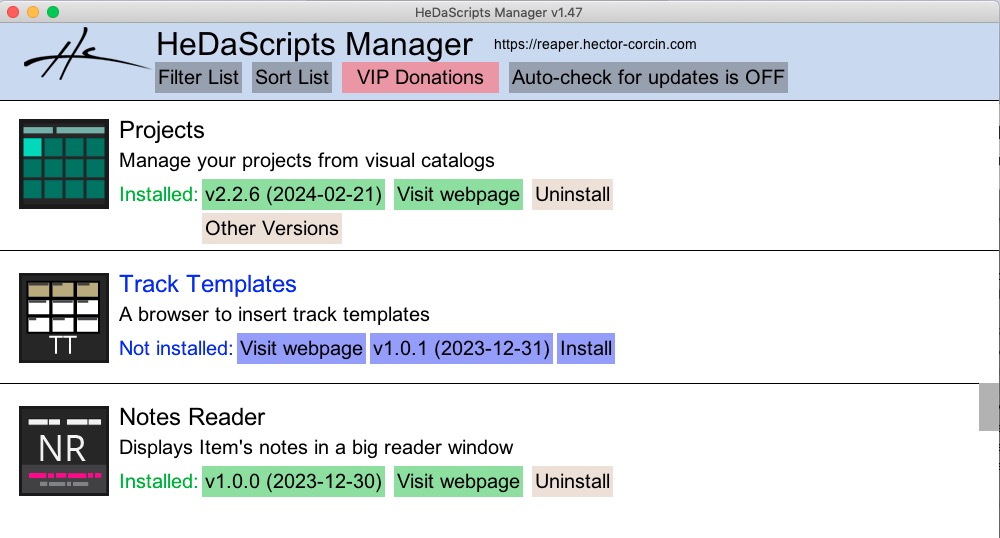Show Other Versions of Projects

pos(272,228)
